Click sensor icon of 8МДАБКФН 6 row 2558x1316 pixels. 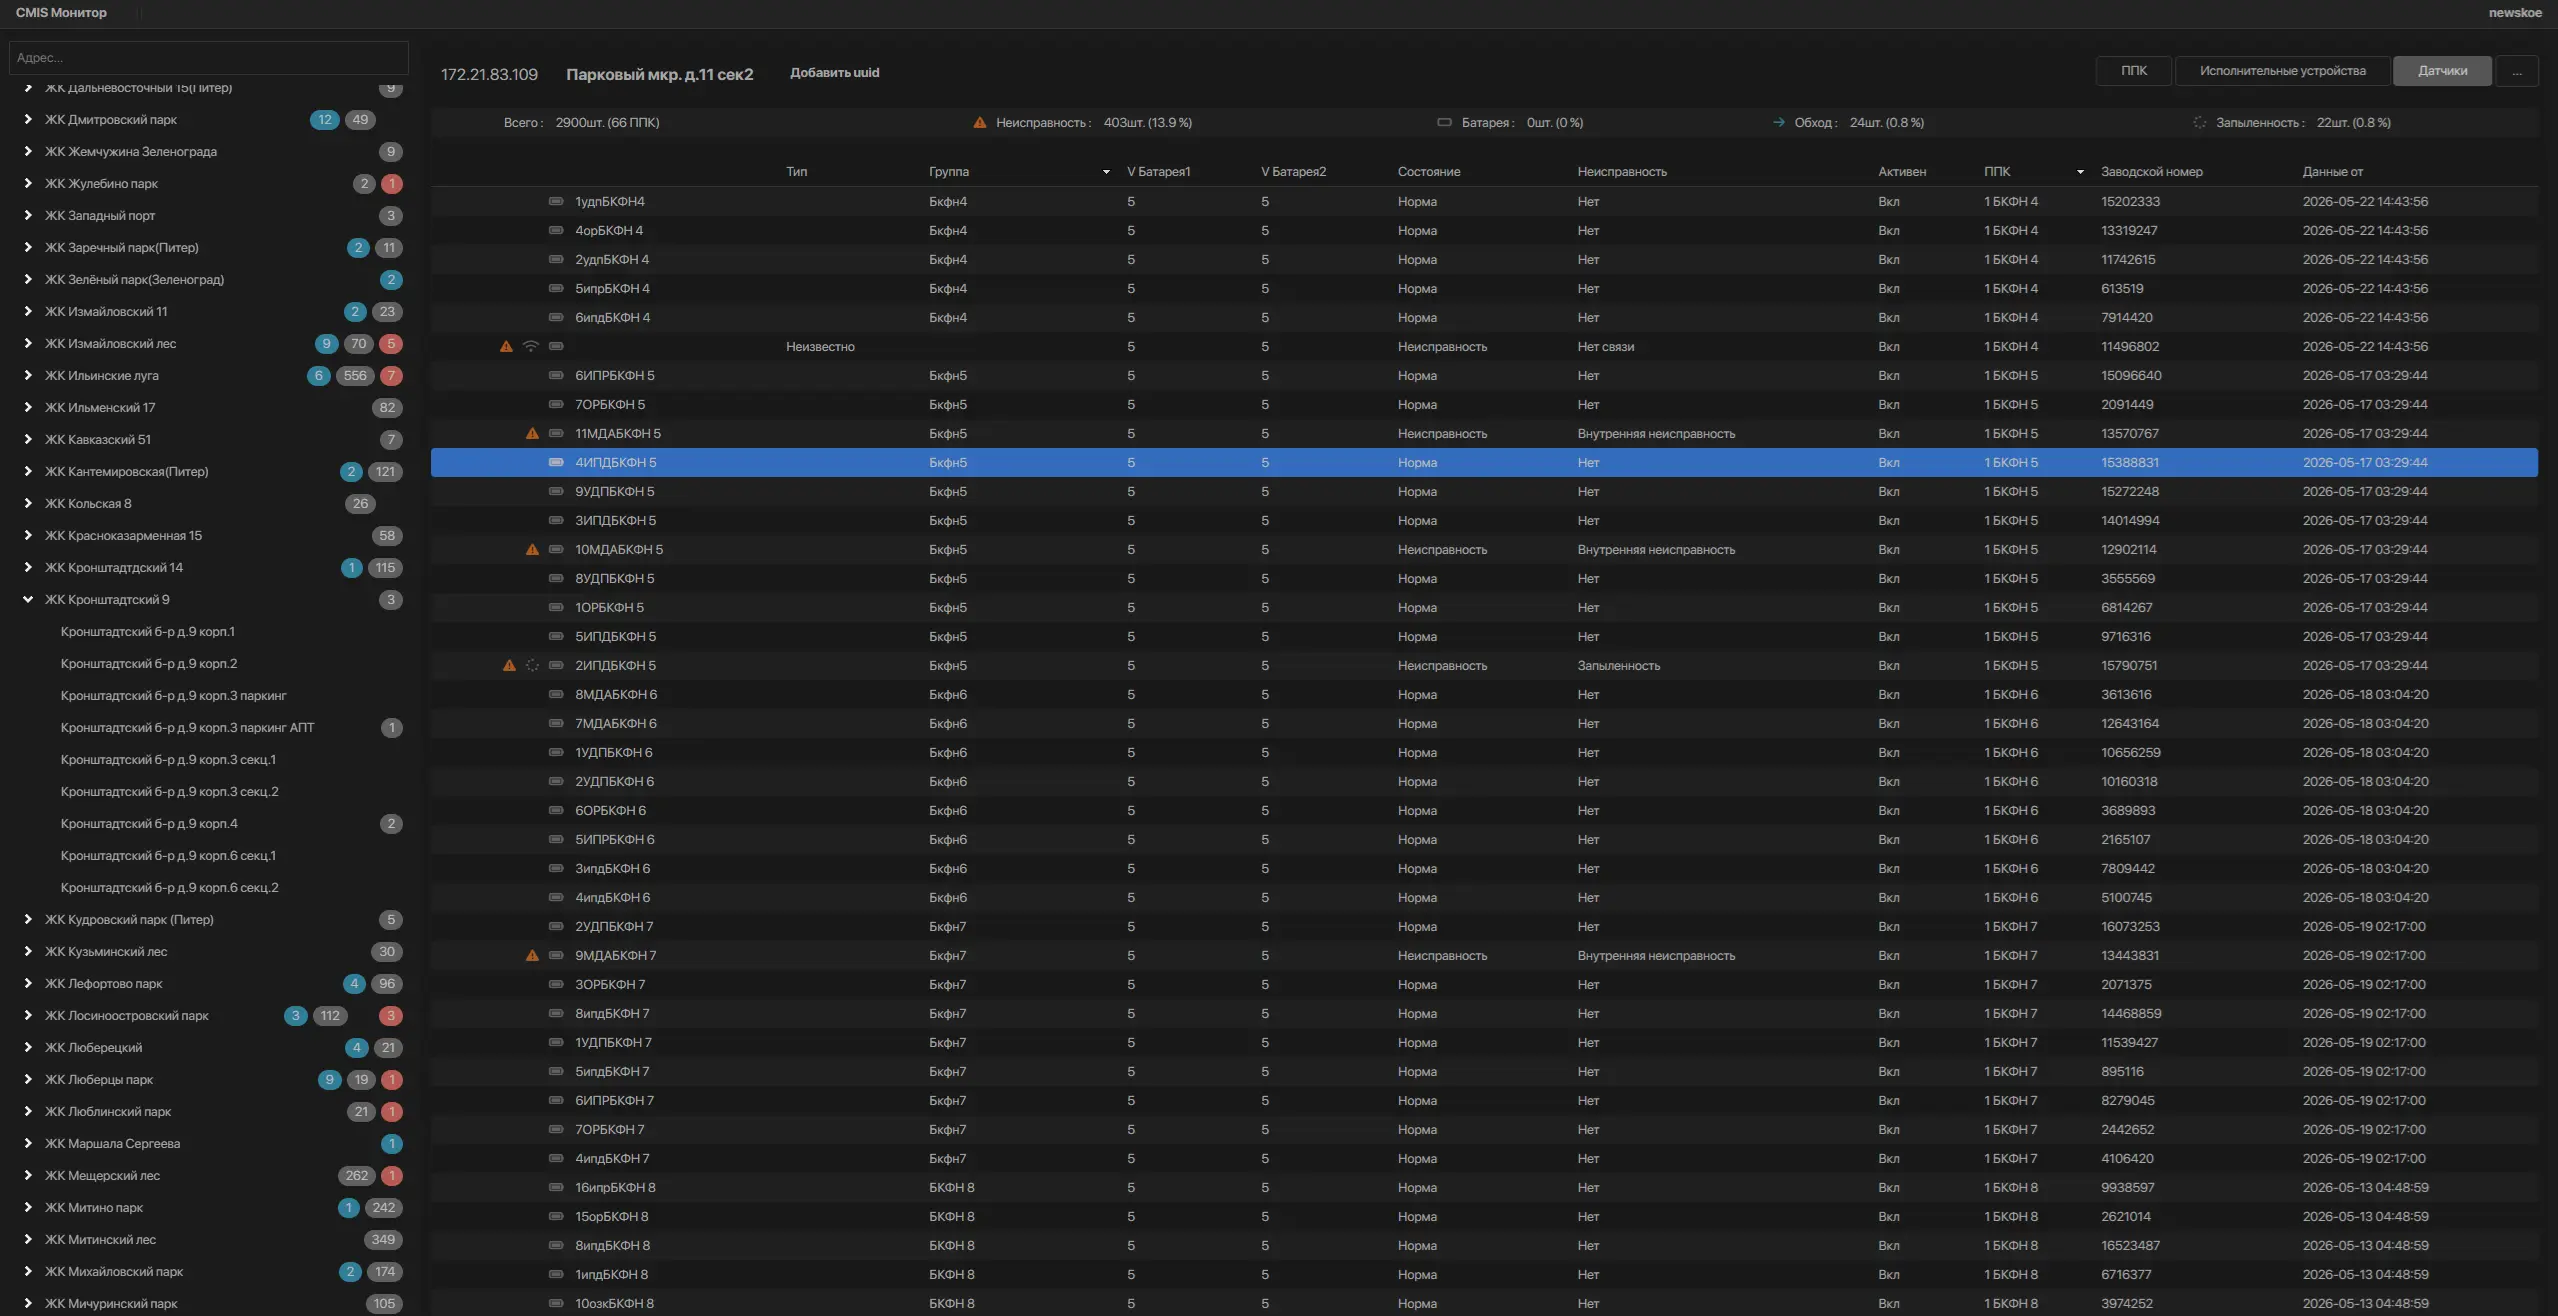pos(556,695)
